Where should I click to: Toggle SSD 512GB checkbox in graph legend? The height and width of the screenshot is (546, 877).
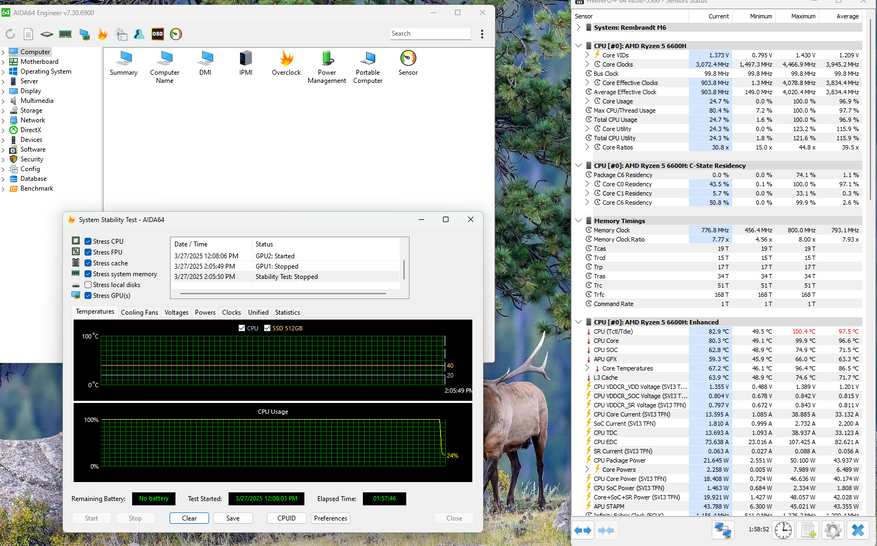(x=267, y=328)
